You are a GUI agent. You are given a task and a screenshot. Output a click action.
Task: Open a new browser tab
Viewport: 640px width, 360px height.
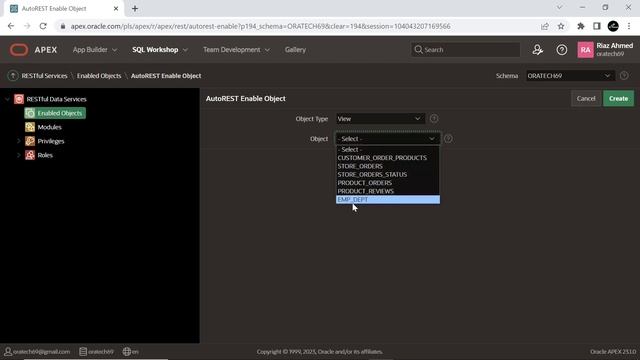135,8
